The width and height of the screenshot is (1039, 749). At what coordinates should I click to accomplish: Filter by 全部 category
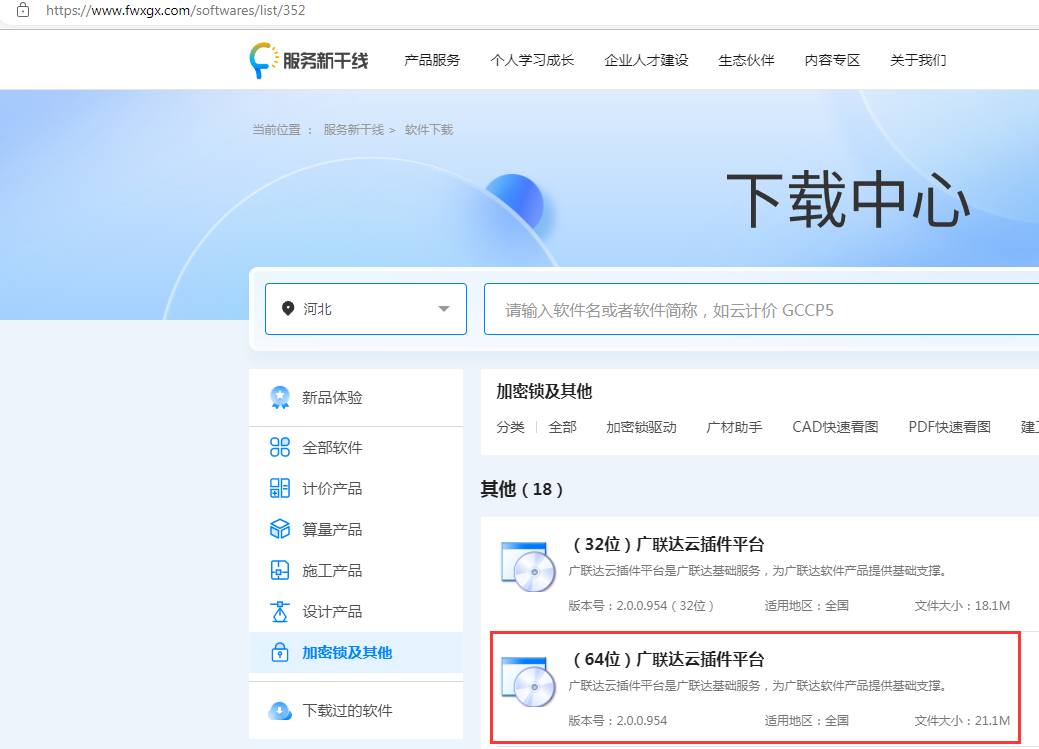[563, 427]
